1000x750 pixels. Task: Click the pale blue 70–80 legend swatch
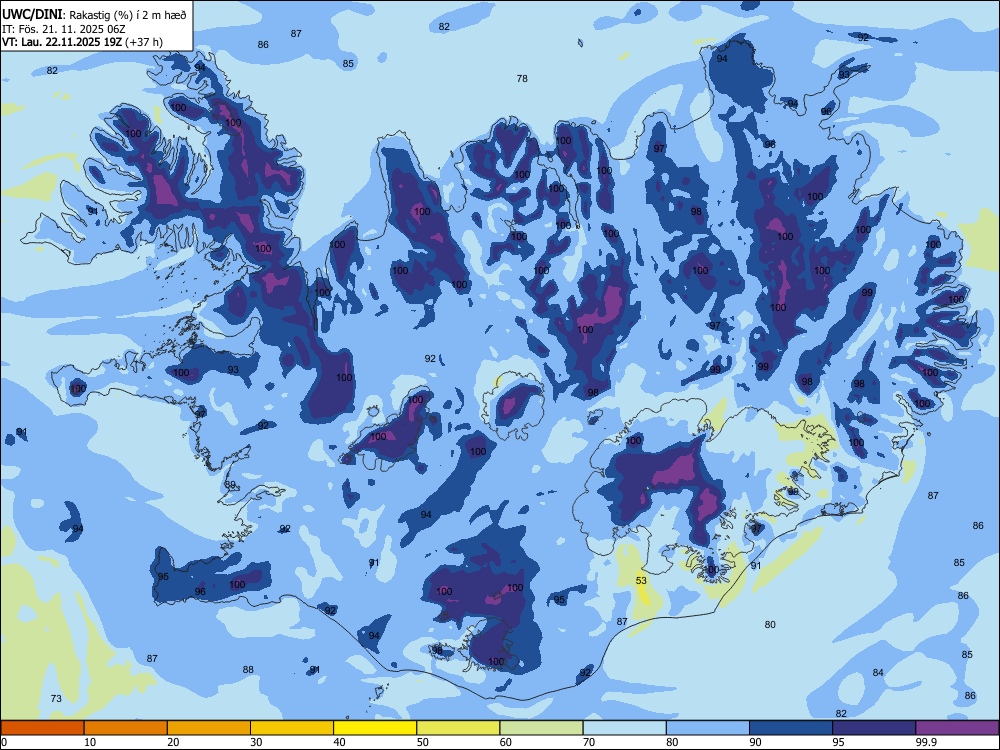tap(624, 728)
